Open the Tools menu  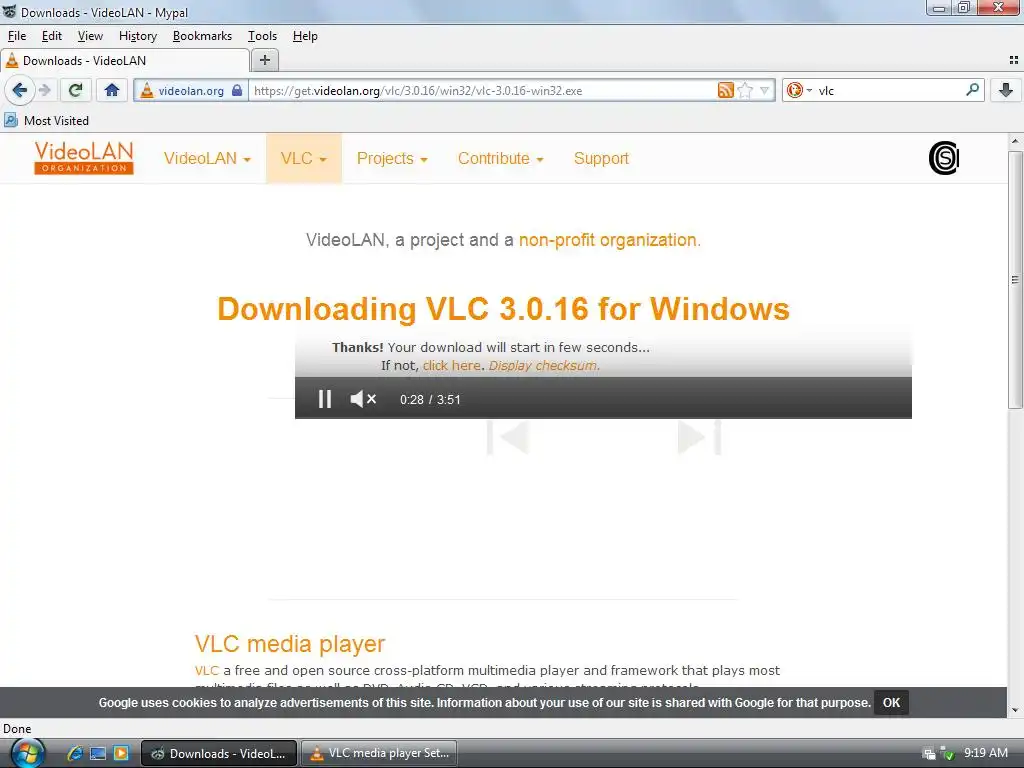[262, 36]
